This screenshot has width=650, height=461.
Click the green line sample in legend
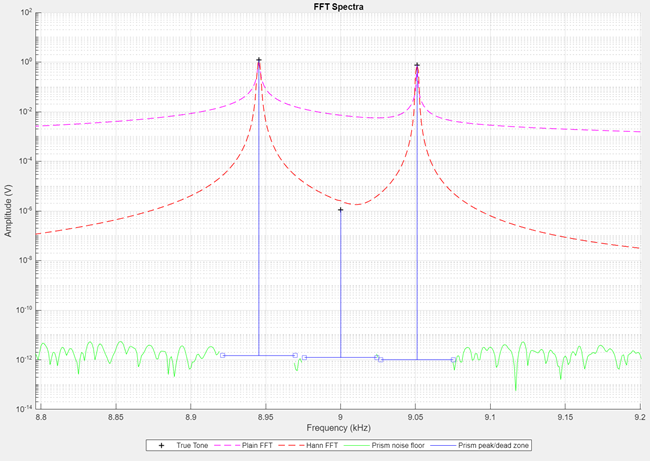pos(356,445)
